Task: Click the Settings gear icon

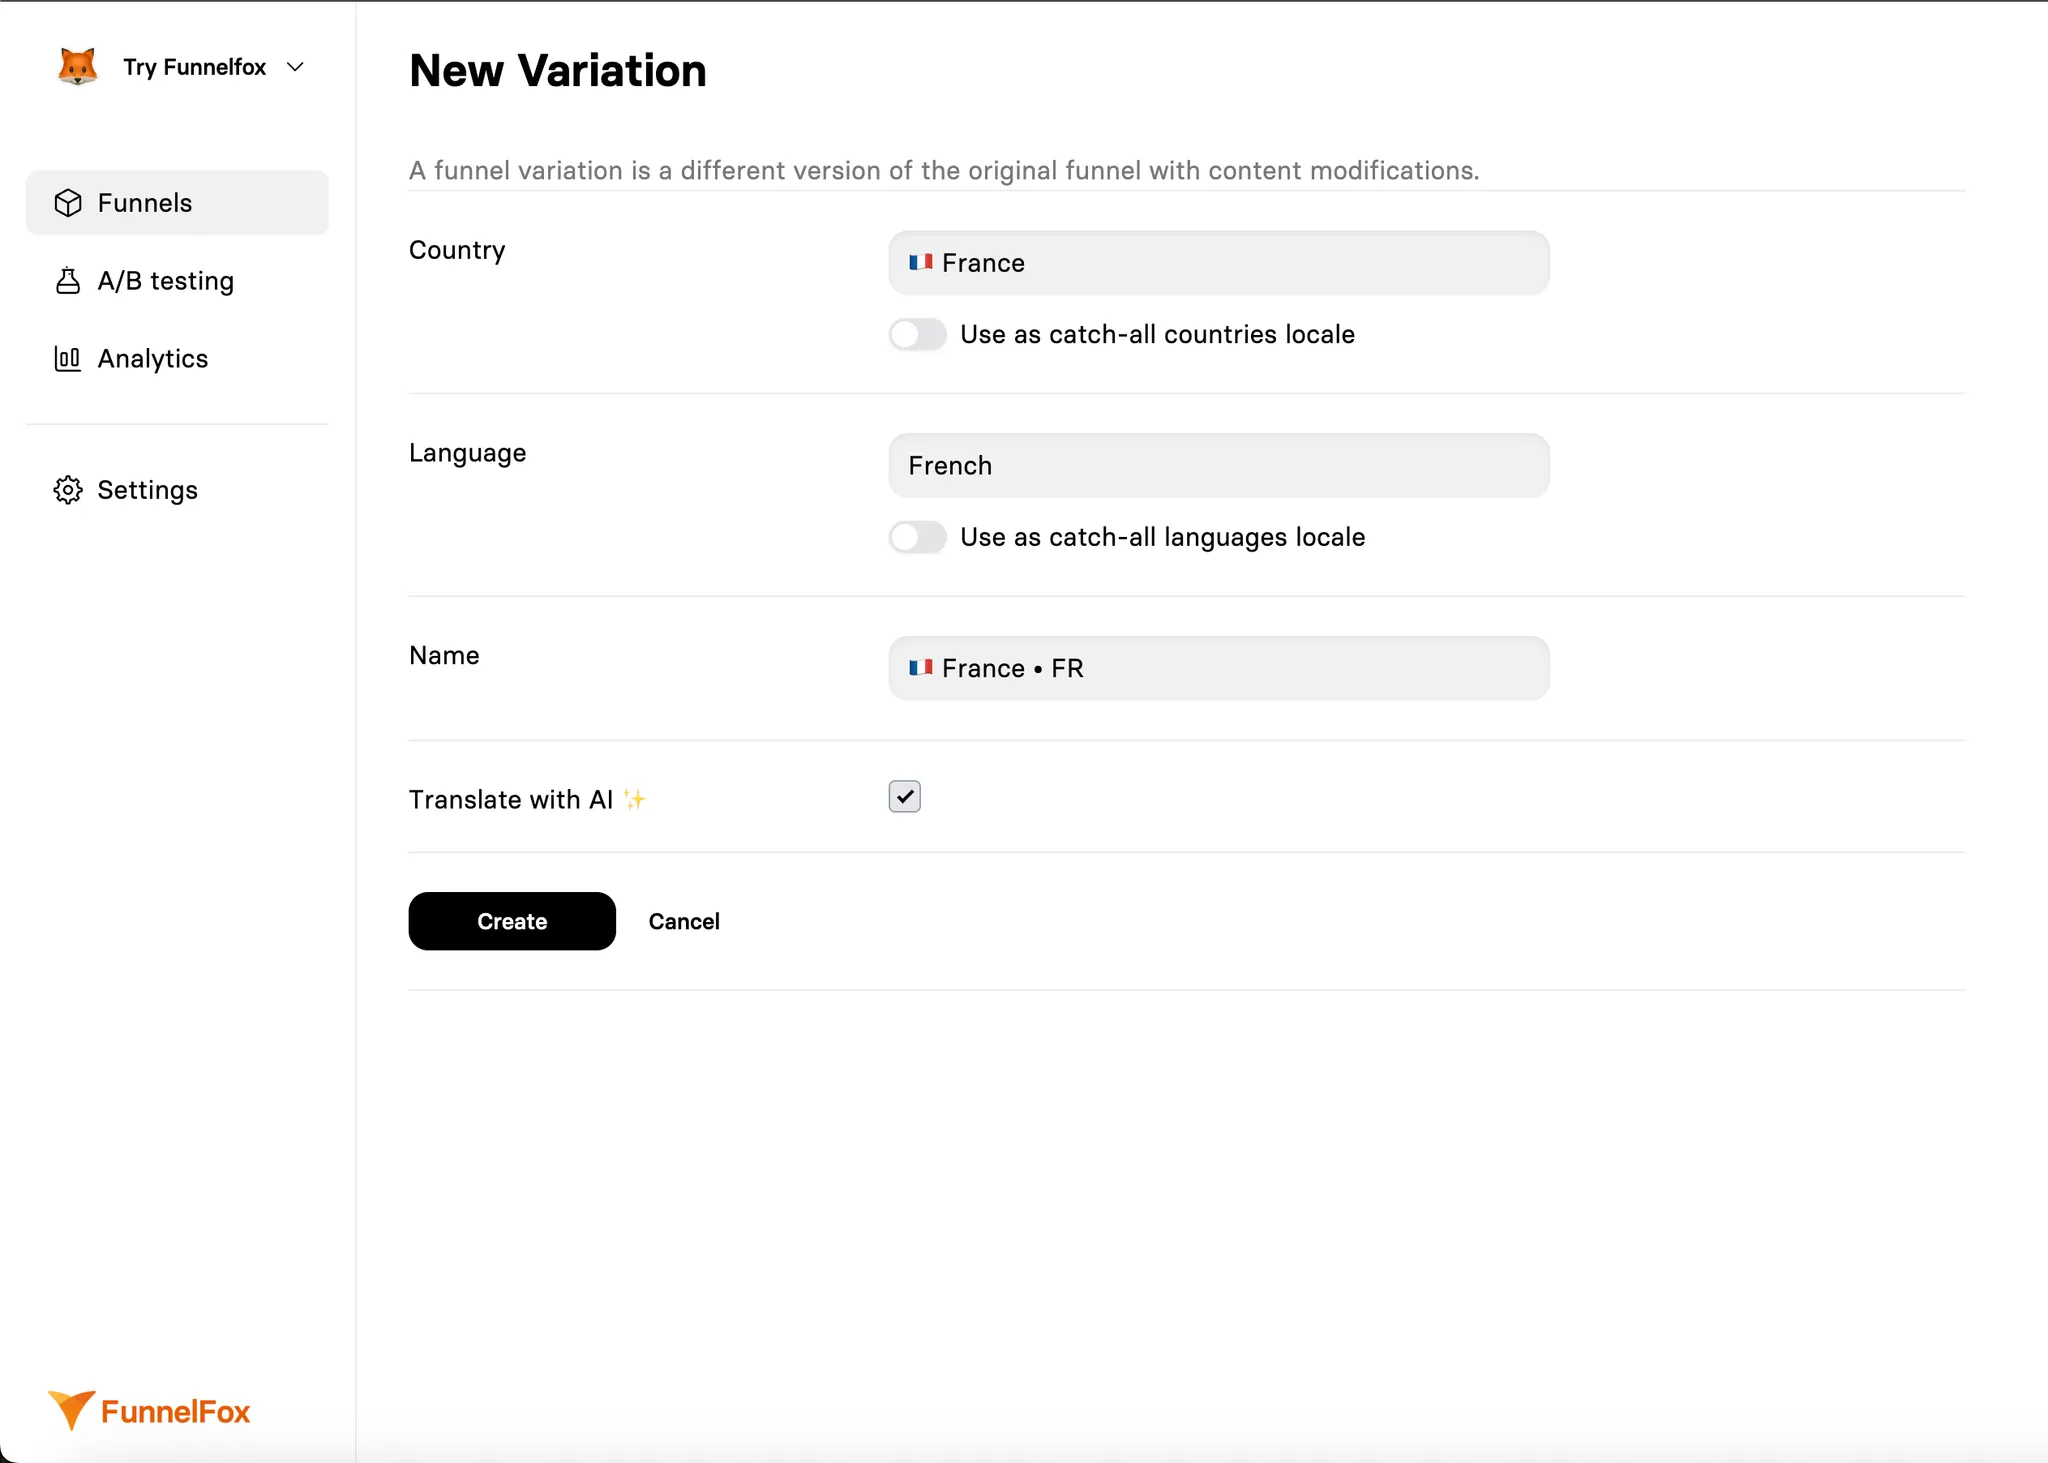Action: [68, 490]
